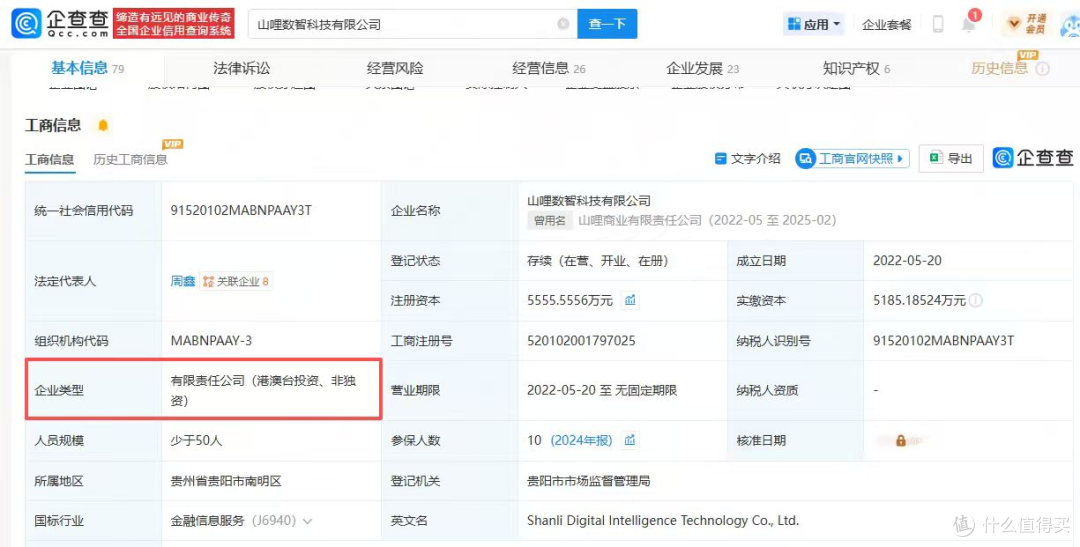
Task: Click 有限责任公司（港澳台投资、非独资） enterprise type value
Action: [264, 390]
